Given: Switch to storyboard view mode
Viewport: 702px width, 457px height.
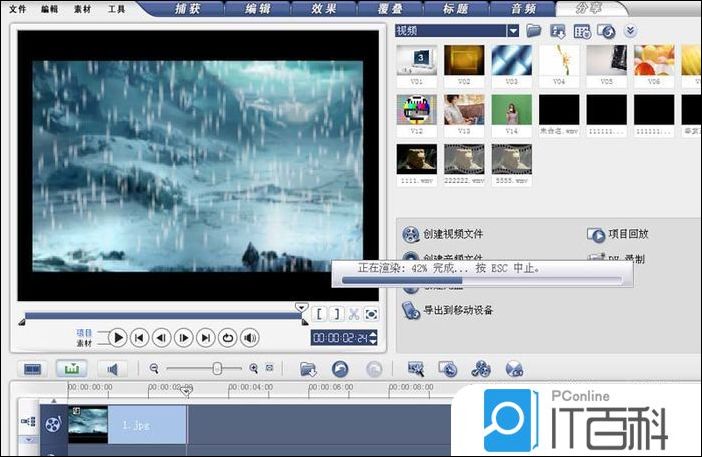Looking at the screenshot, I should (x=33, y=369).
